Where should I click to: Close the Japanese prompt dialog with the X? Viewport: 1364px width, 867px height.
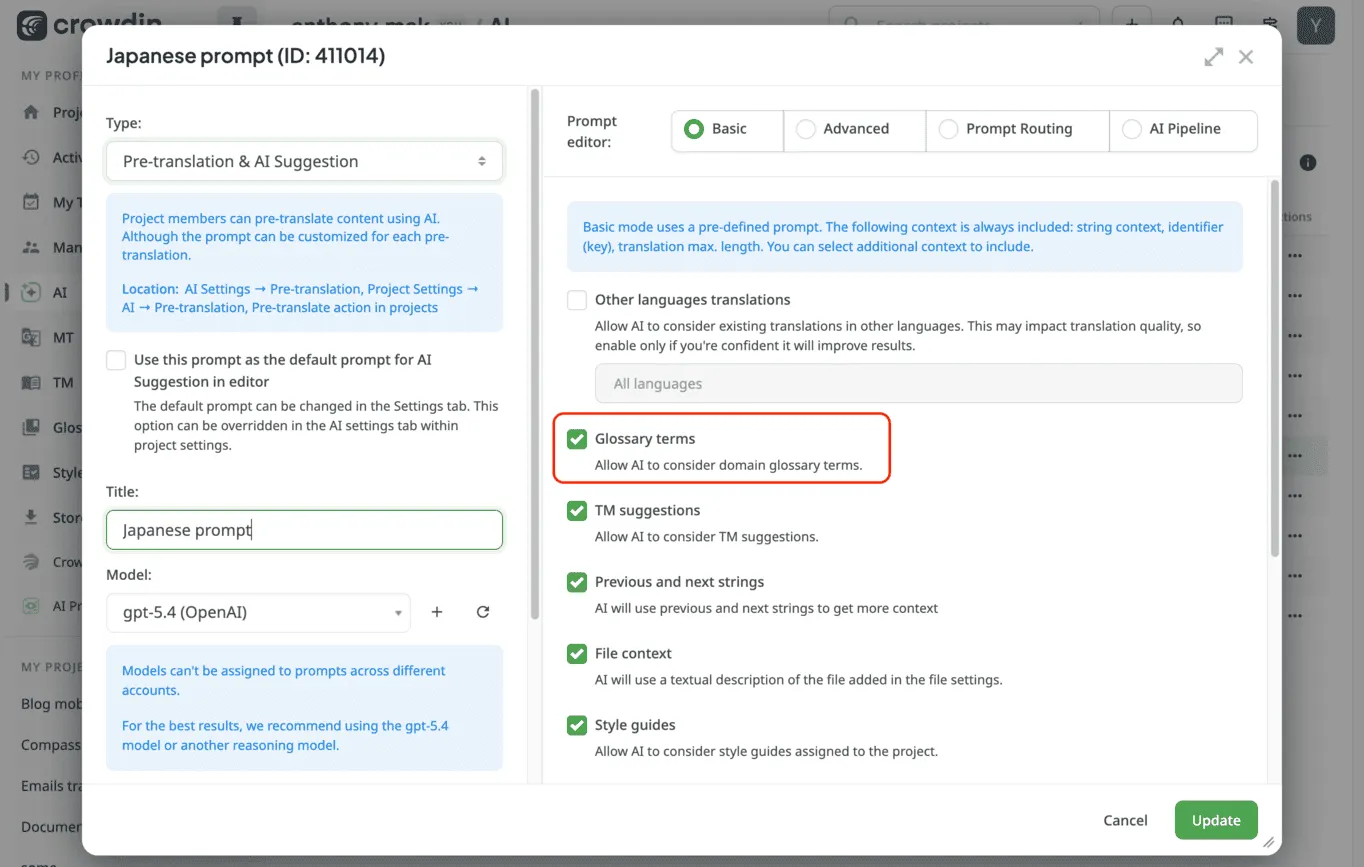click(x=1246, y=57)
